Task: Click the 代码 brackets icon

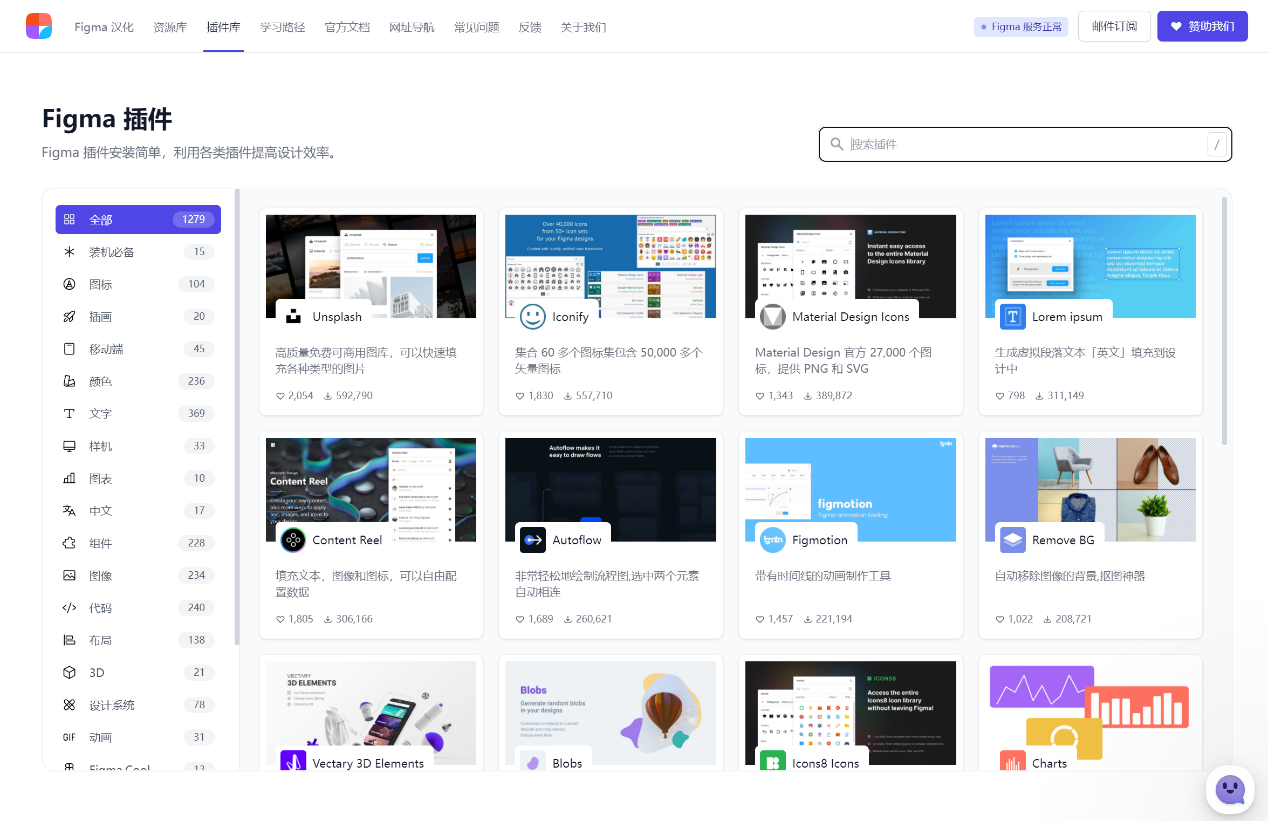Action: [69, 608]
